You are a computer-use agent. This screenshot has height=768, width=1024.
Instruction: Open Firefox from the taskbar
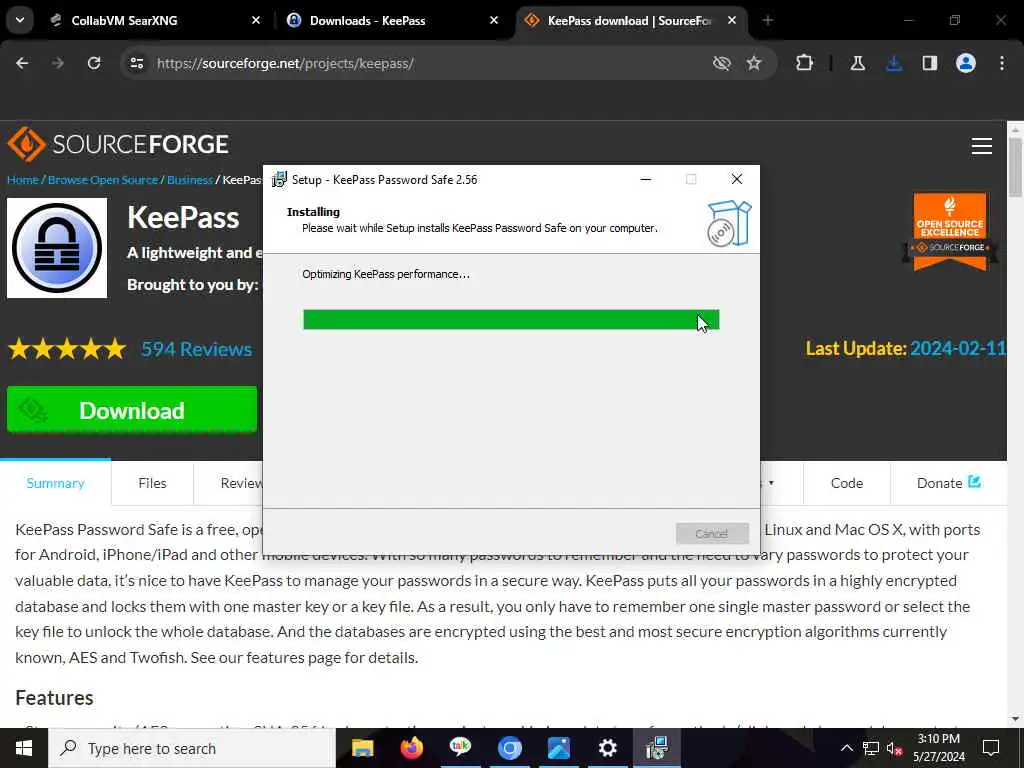[411, 748]
